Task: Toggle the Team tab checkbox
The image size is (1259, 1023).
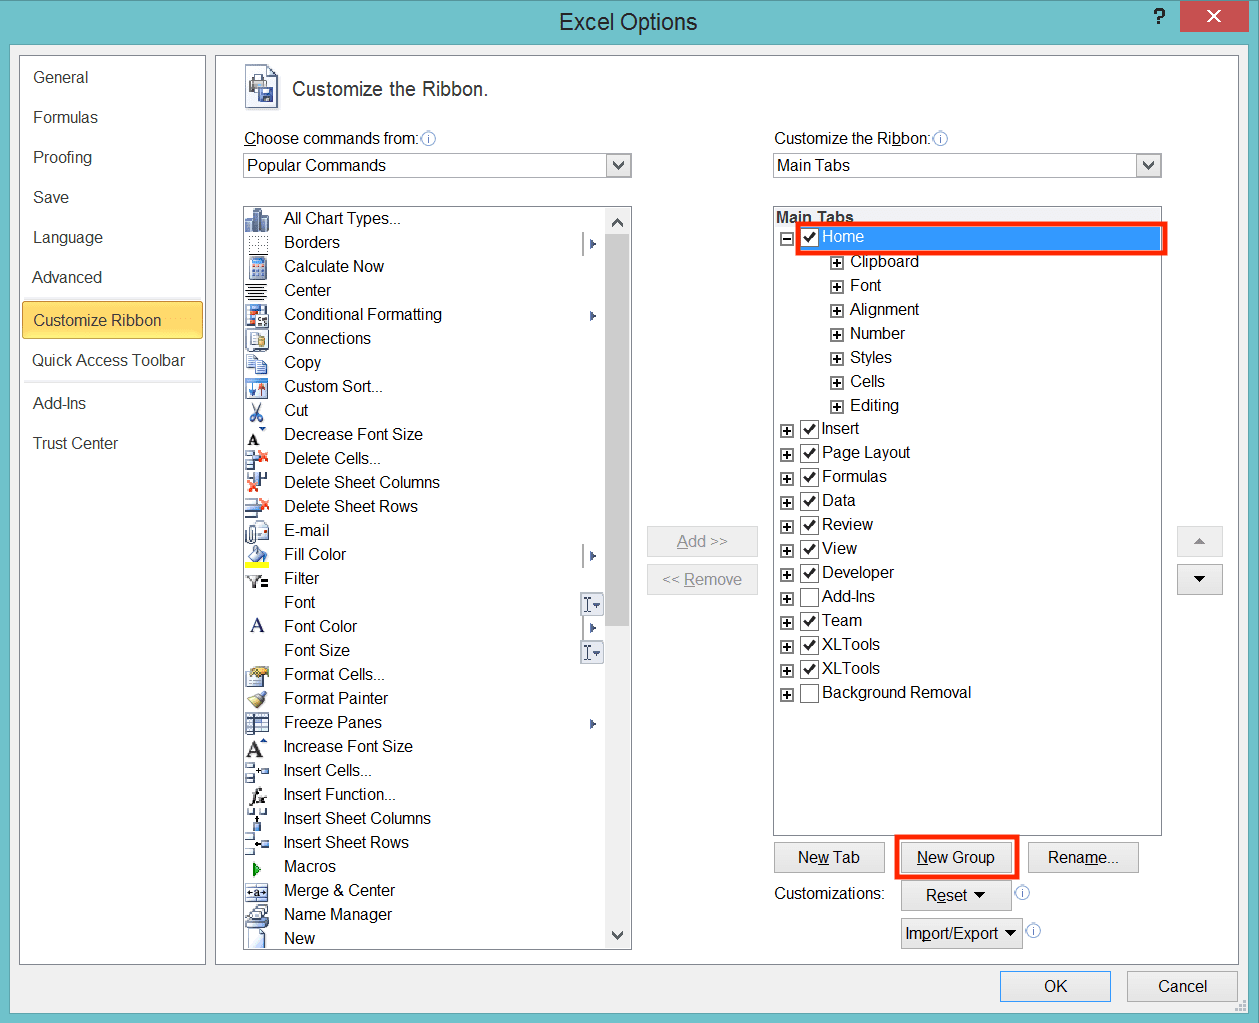Action: tap(810, 622)
